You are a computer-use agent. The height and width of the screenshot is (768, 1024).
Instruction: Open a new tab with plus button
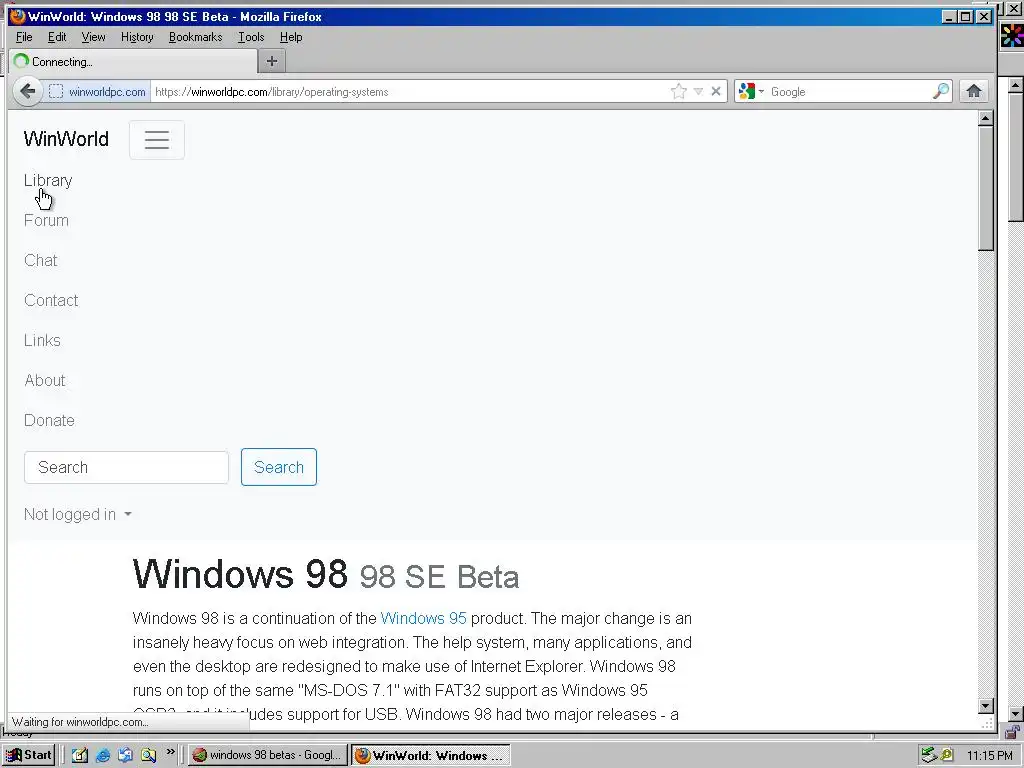pos(272,61)
